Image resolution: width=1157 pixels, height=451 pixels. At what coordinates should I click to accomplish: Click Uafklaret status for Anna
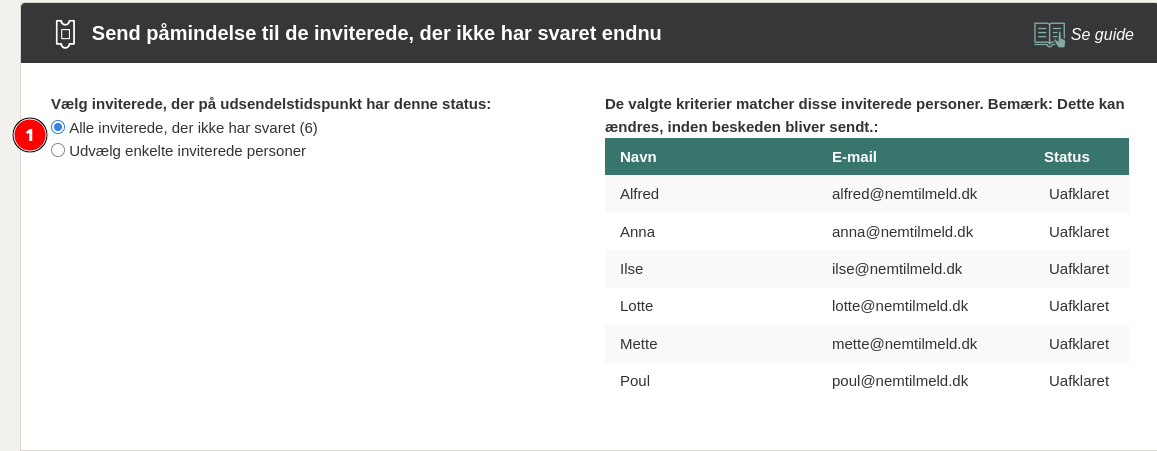[x=1078, y=232]
